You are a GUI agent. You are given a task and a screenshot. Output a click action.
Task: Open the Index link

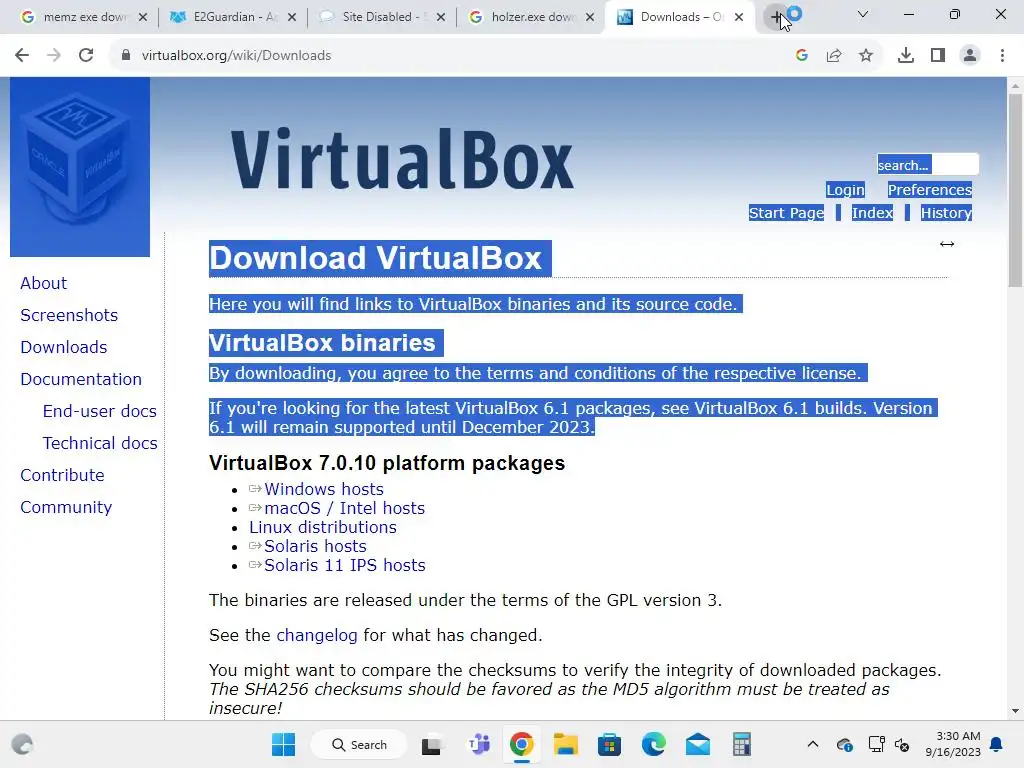click(872, 213)
